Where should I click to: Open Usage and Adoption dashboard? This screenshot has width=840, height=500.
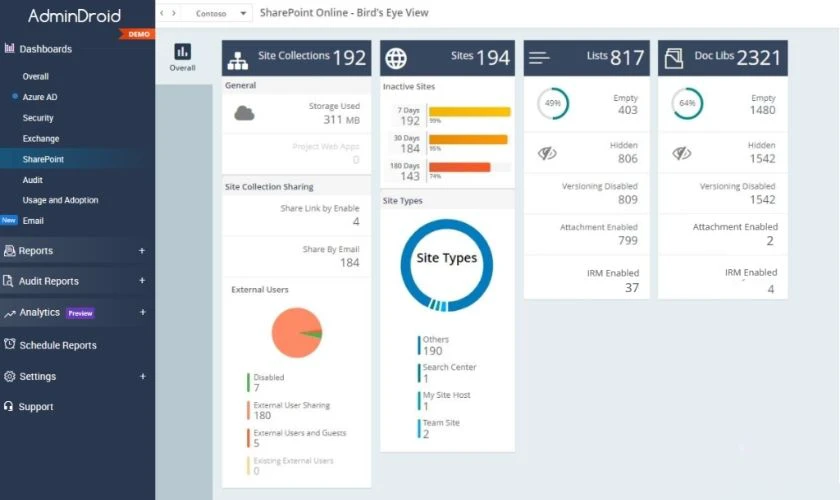pos(61,200)
